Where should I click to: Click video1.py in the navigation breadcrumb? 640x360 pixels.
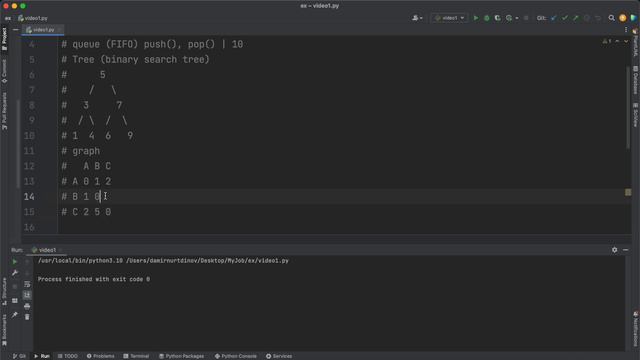point(33,18)
